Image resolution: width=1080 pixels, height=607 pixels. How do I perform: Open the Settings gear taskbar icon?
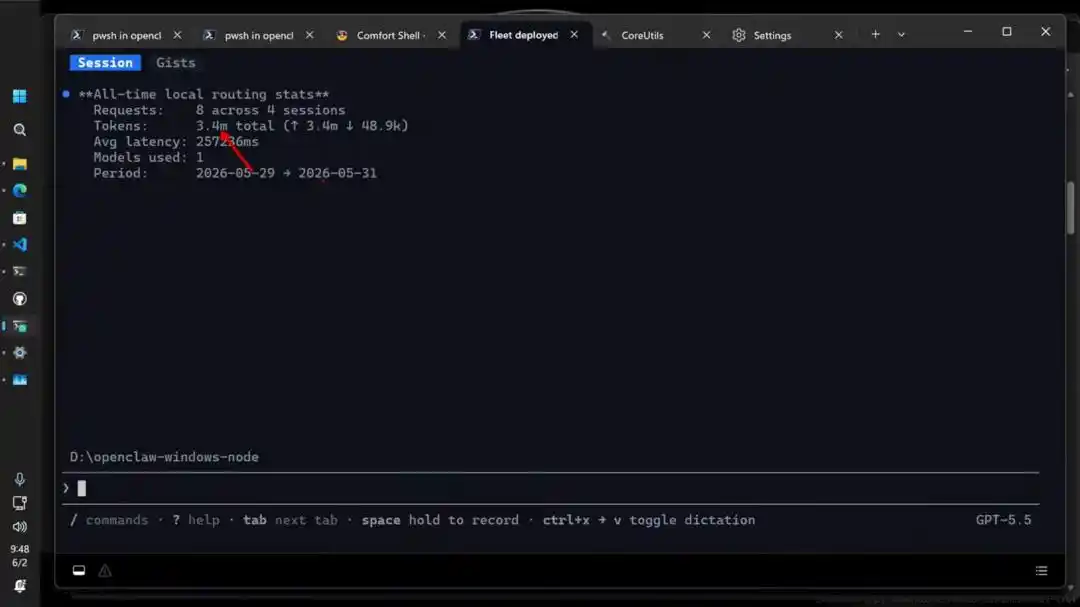click(x=19, y=353)
